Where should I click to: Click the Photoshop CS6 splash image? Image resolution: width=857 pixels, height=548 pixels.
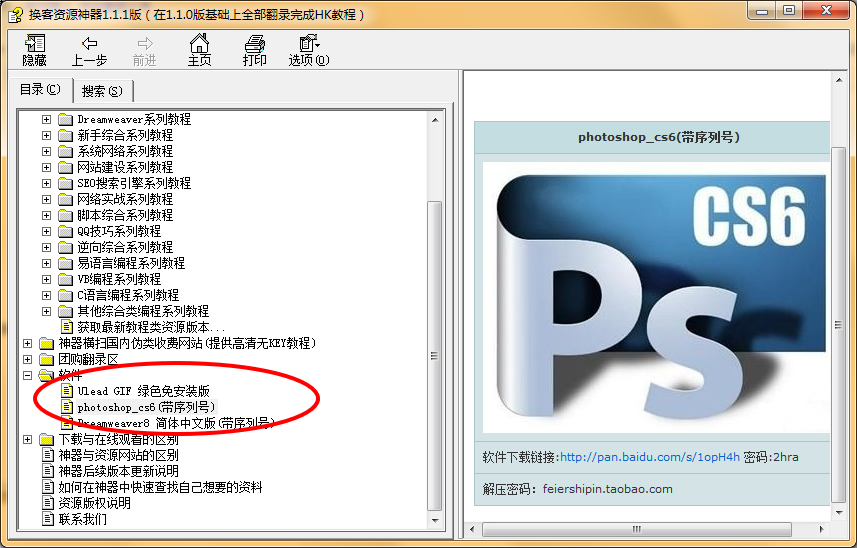tap(655, 298)
